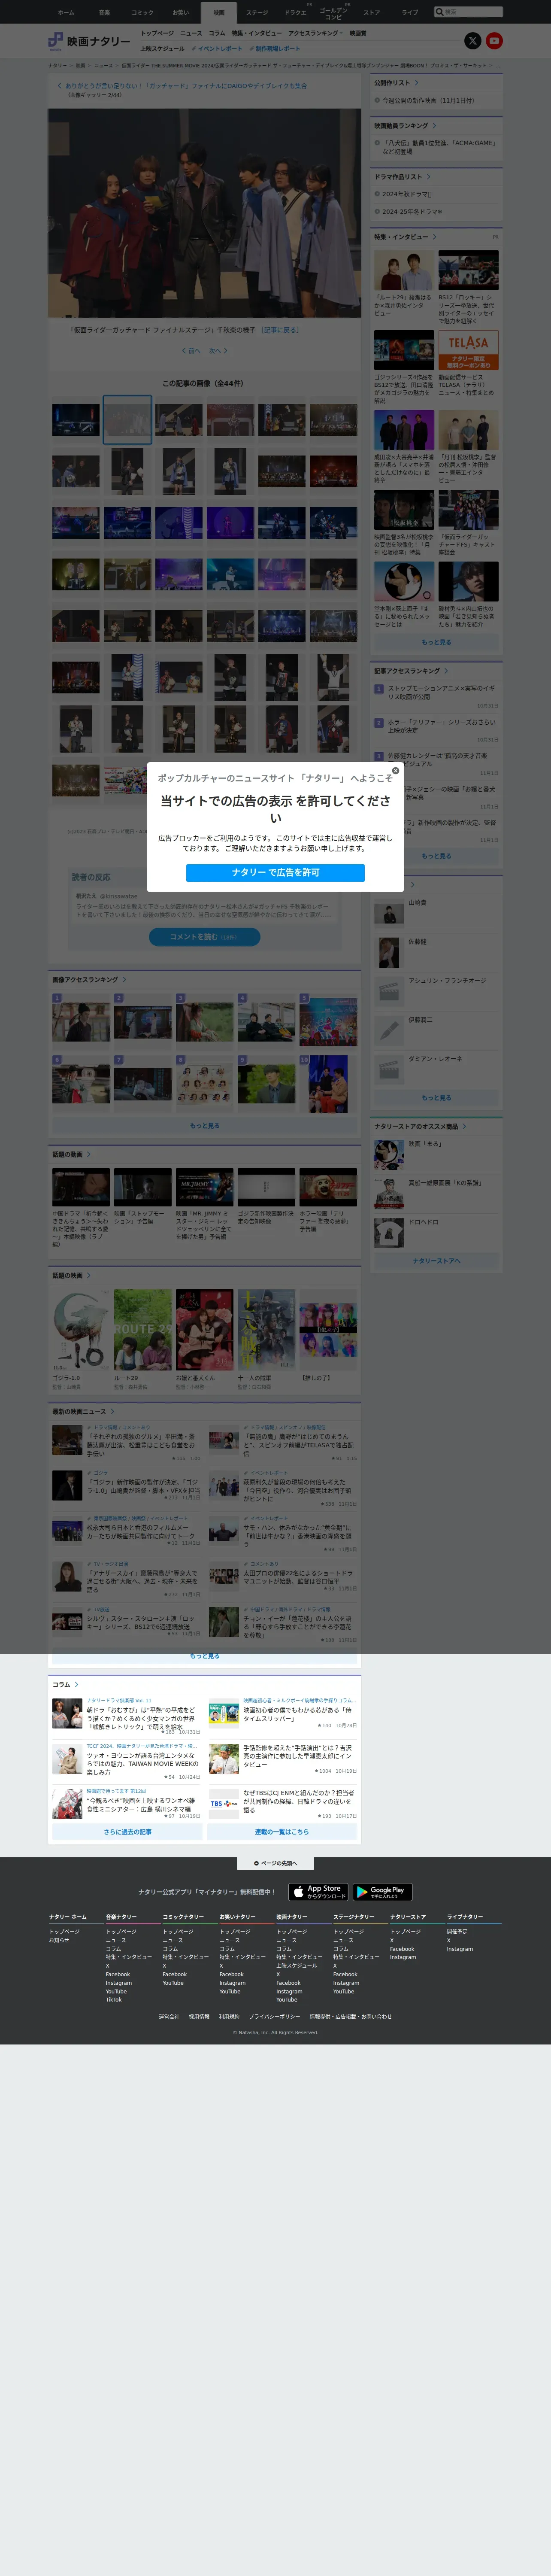Click もっと見る under 画像アクセスランキング
This screenshot has width=551, height=2576.
[x=205, y=1126]
